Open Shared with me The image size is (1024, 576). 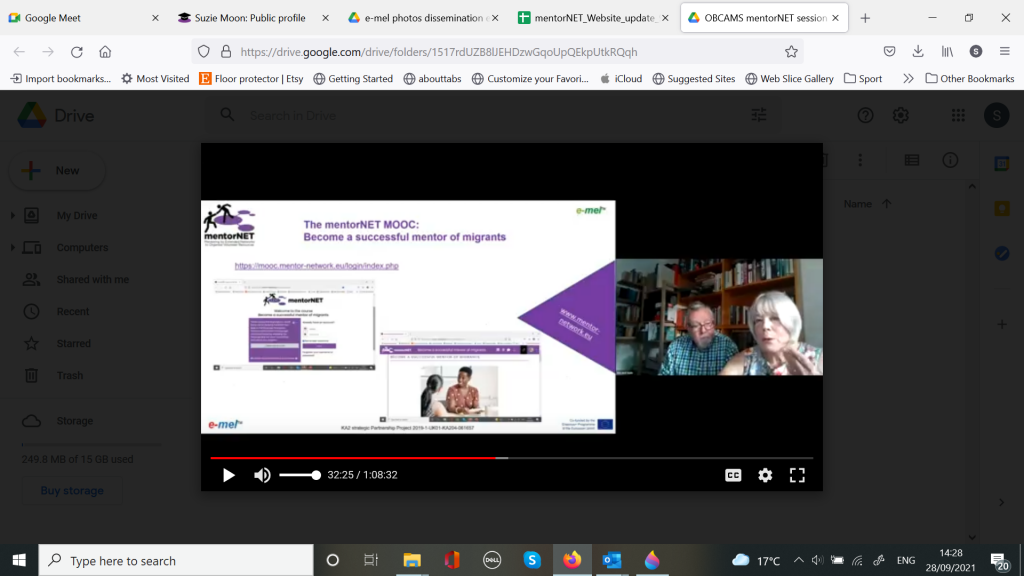[x=92, y=279]
